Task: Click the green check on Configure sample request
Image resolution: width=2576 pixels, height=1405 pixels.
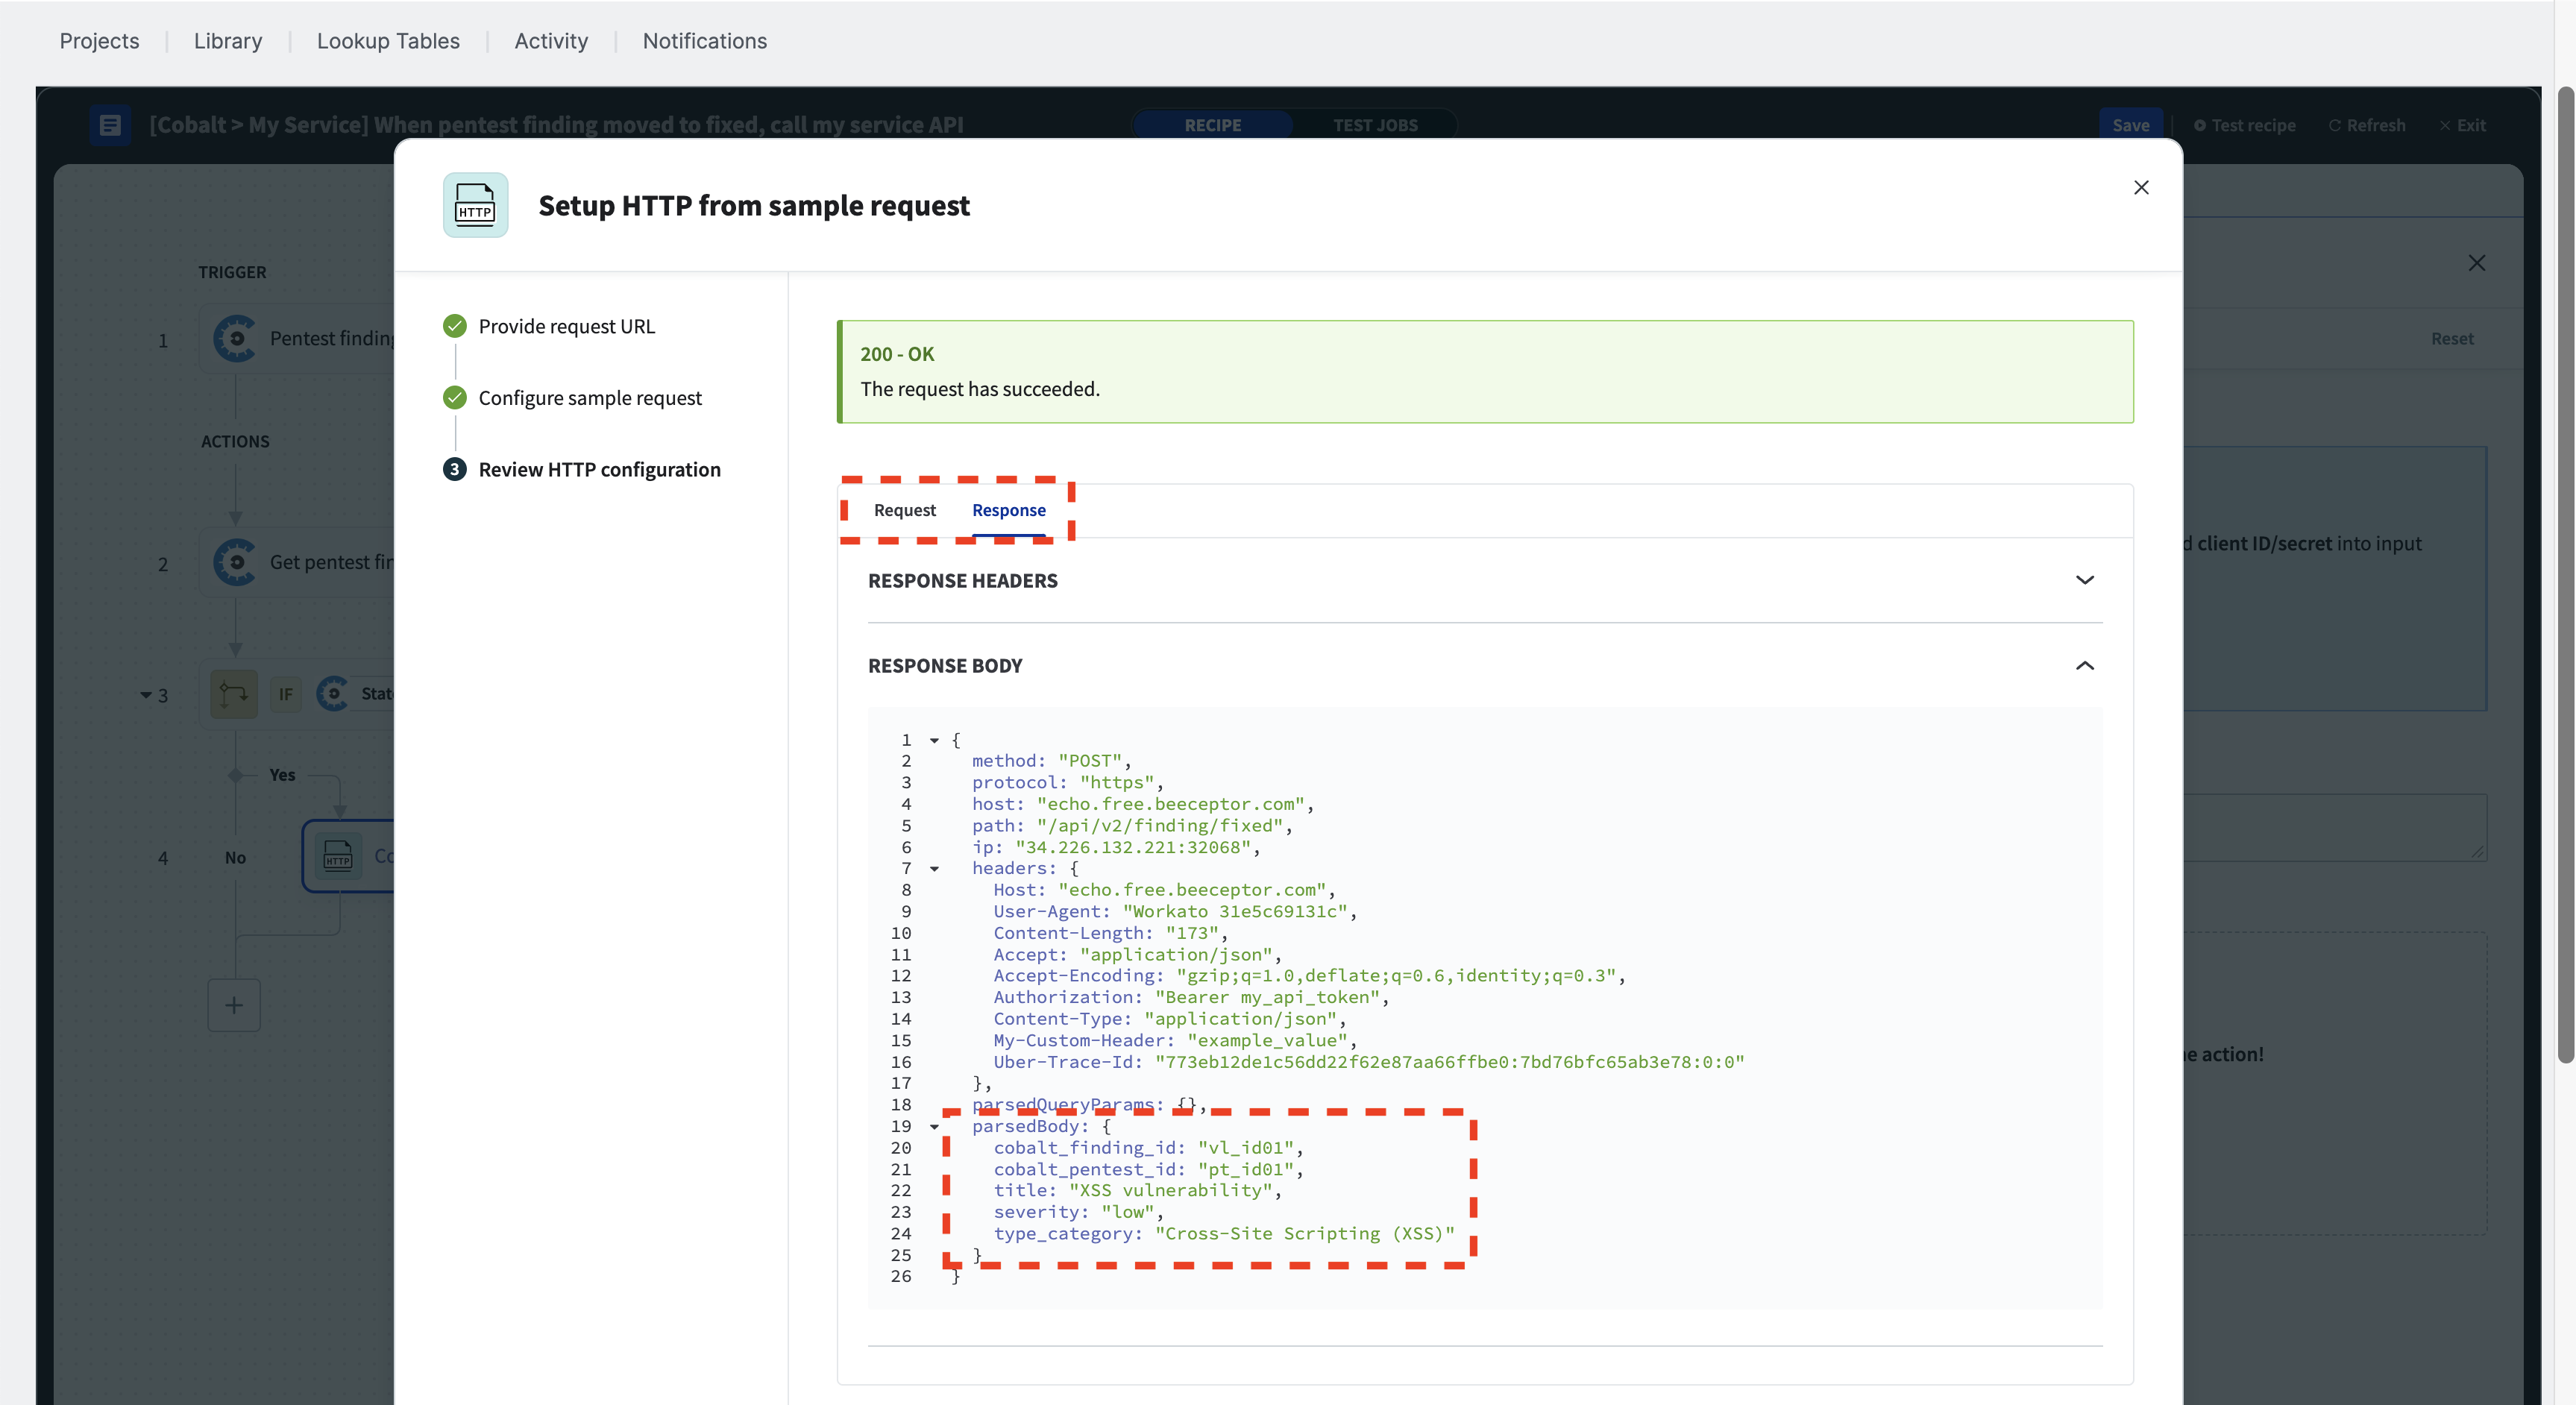Action: click(x=454, y=398)
